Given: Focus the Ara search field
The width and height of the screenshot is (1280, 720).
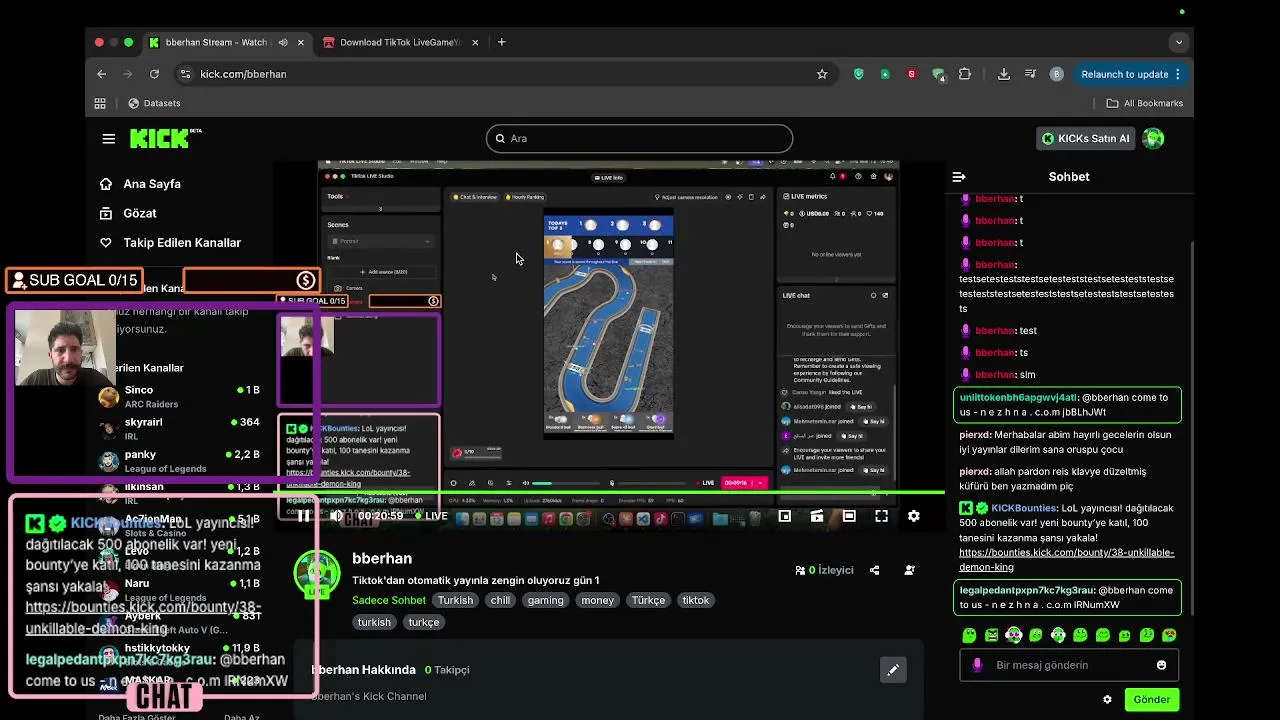Looking at the screenshot, I should (639, 139).
